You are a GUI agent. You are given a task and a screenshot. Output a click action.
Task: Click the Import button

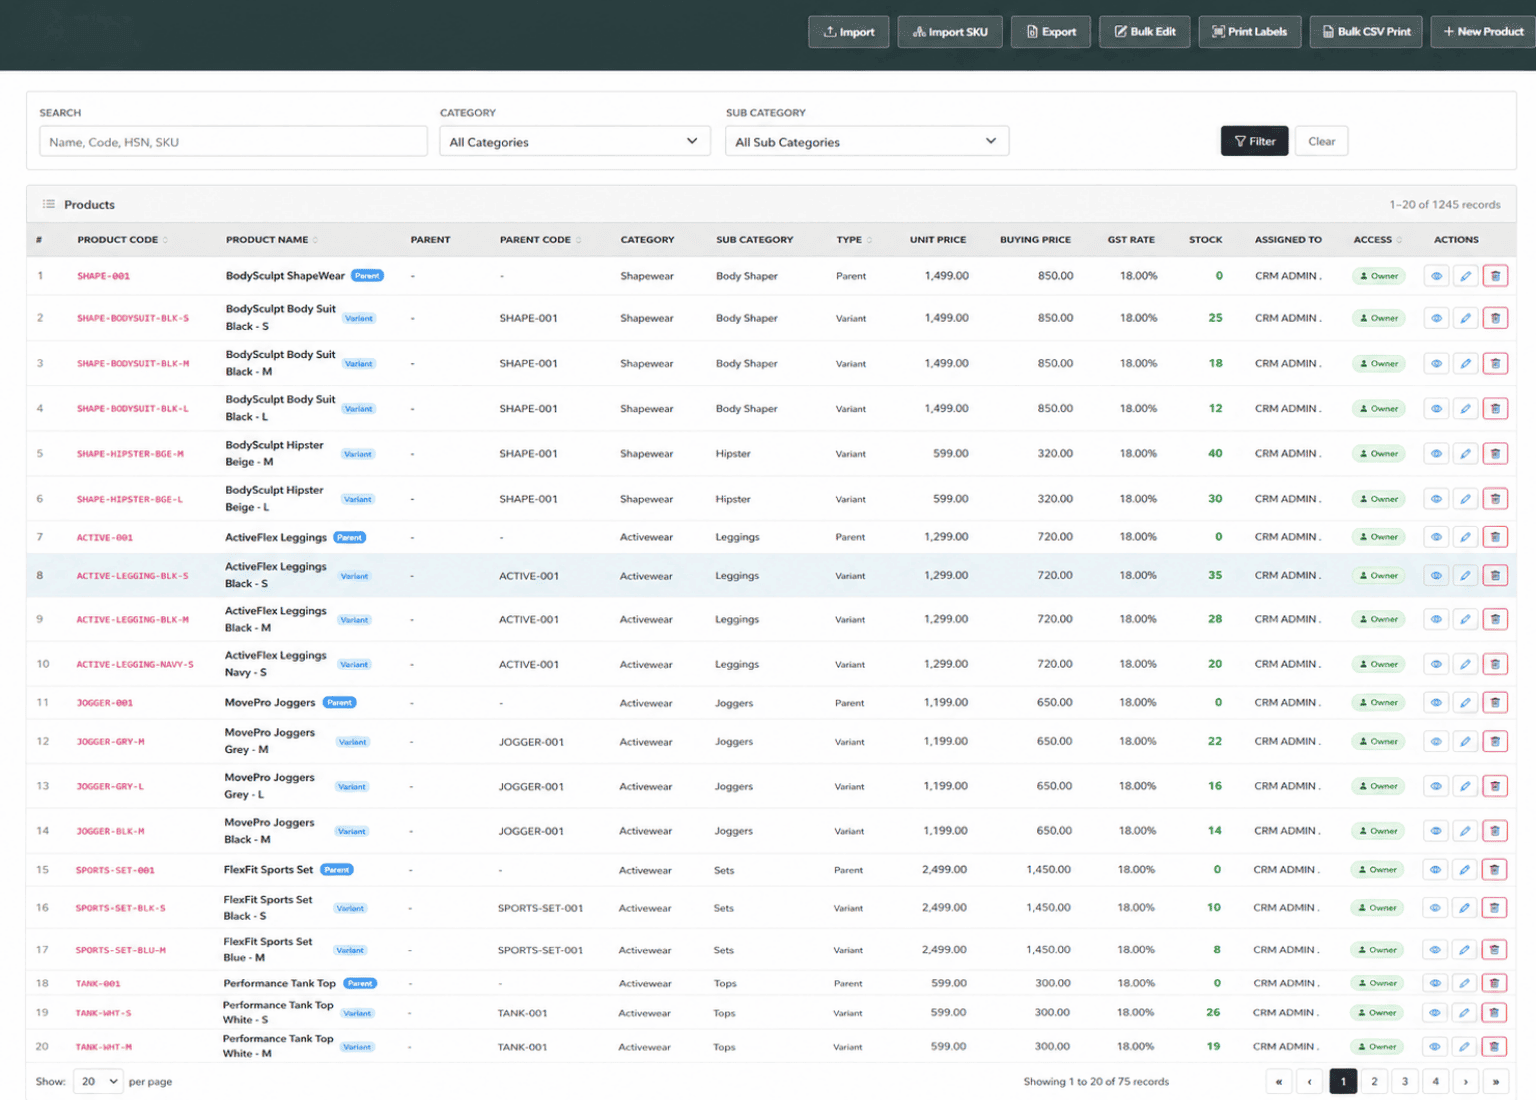[848, 32]
